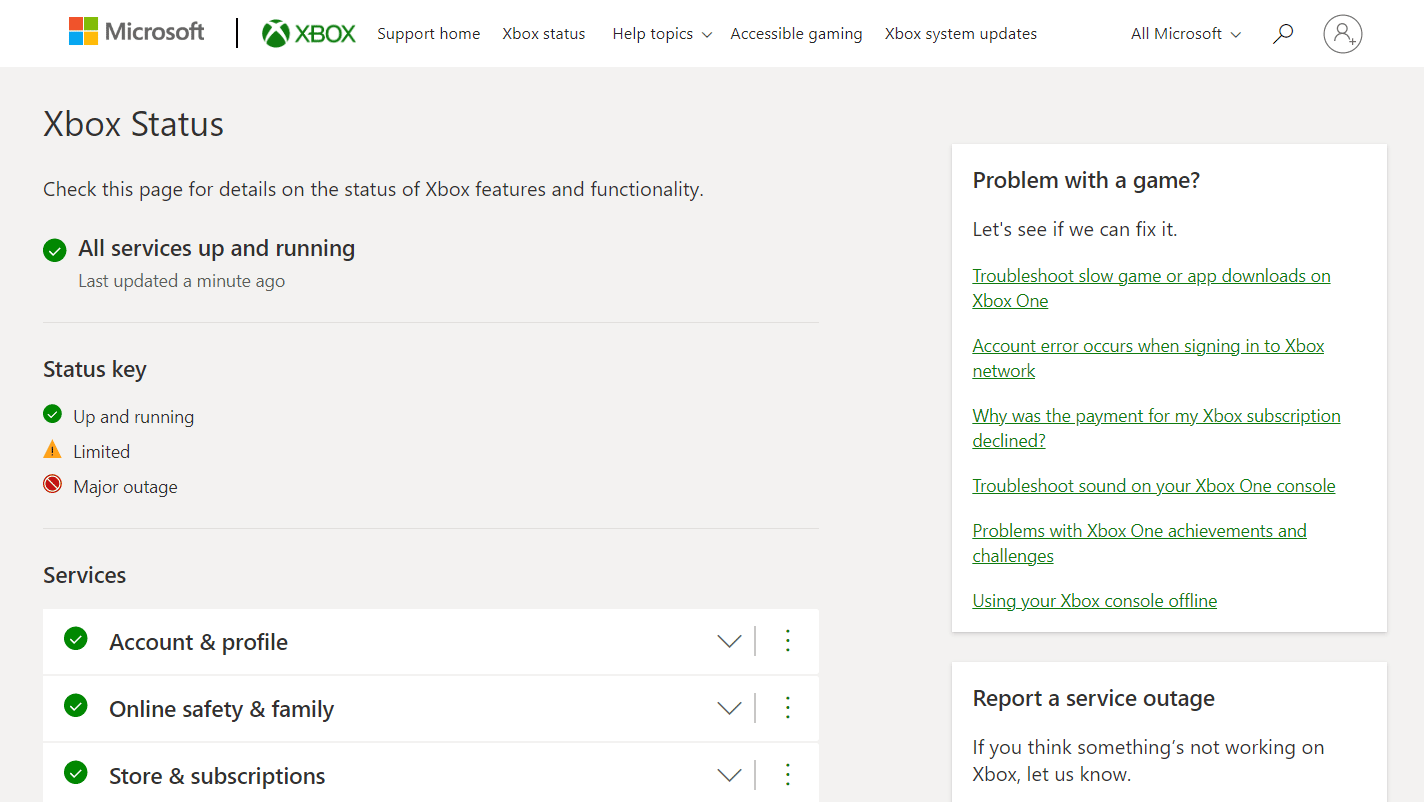This screenshot has height=802, width=1424.
Task: Click green check beside All services up and running
Action: coord(55,250)
